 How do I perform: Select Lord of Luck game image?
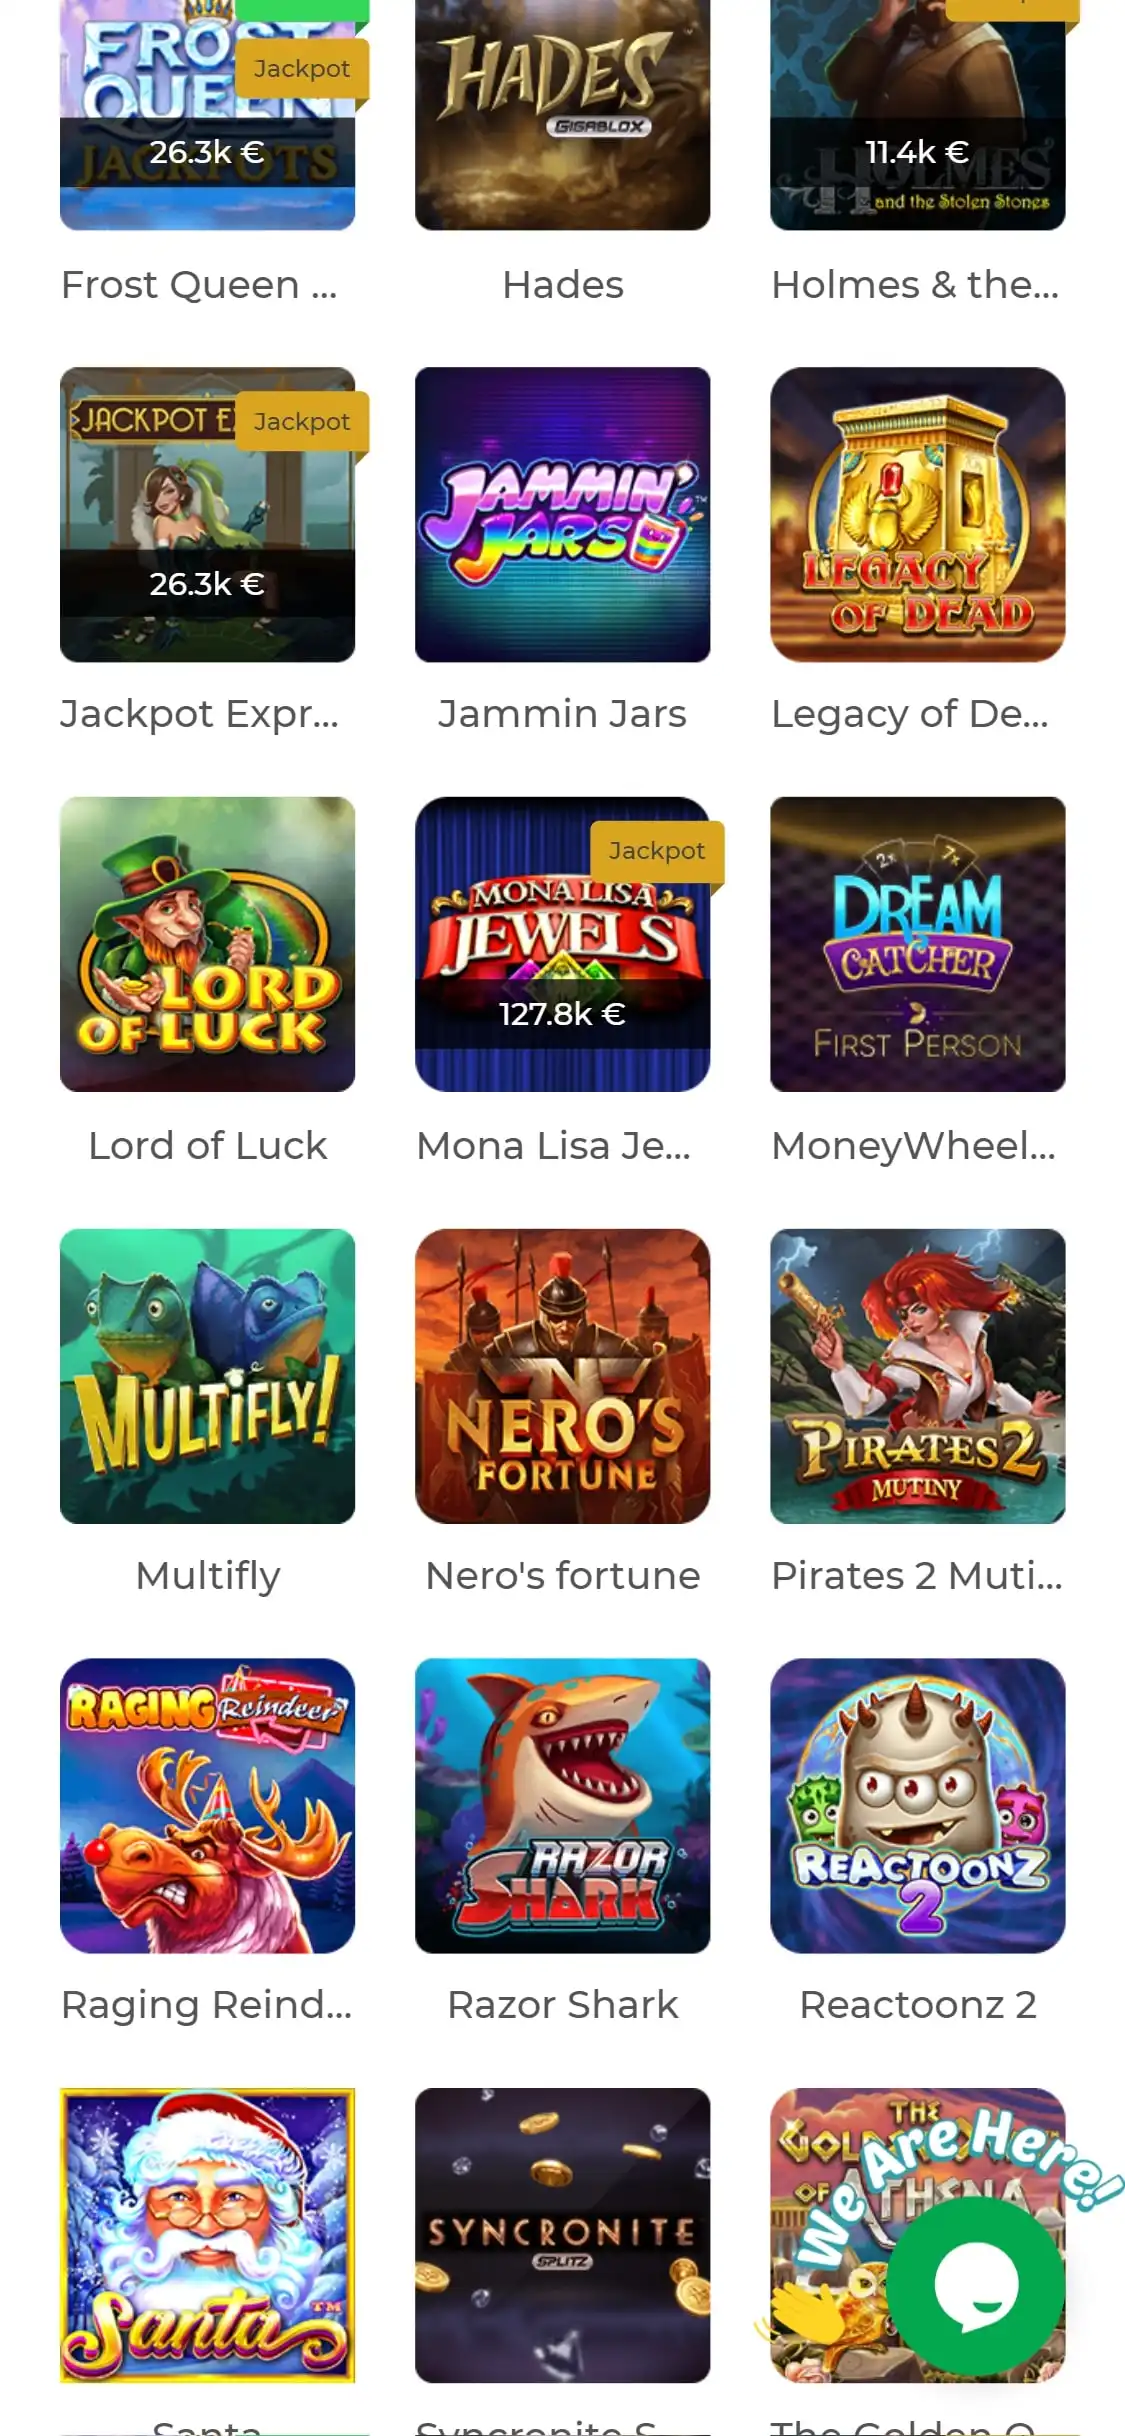207,944
